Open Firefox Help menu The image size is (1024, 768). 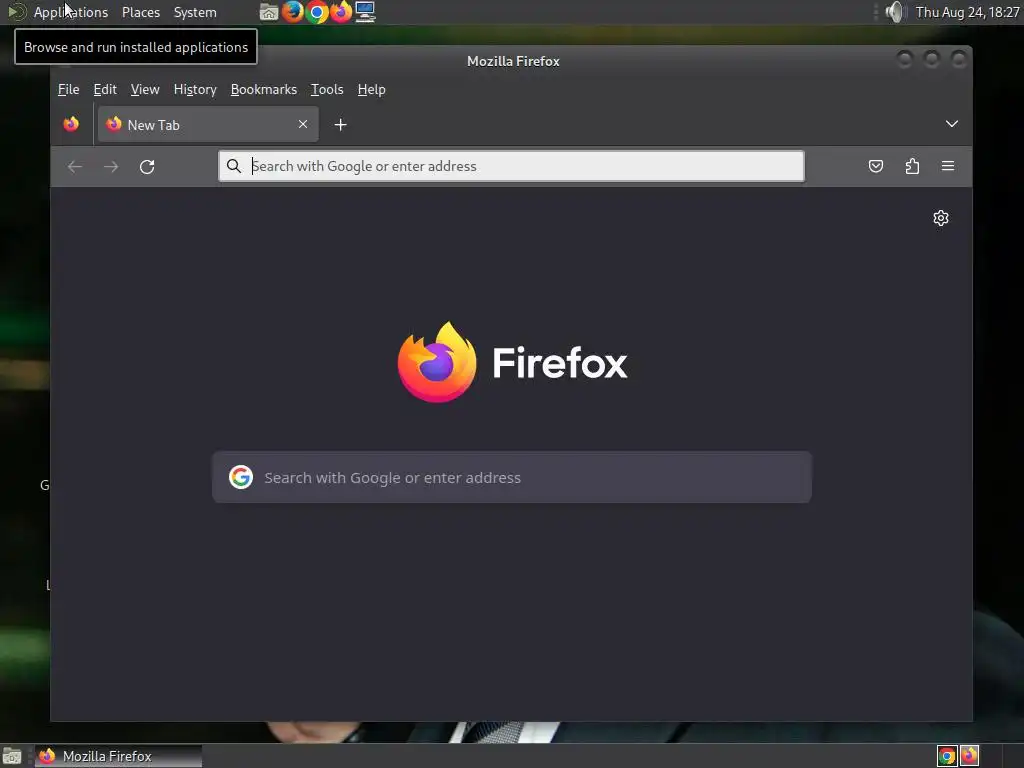point(372,89)
